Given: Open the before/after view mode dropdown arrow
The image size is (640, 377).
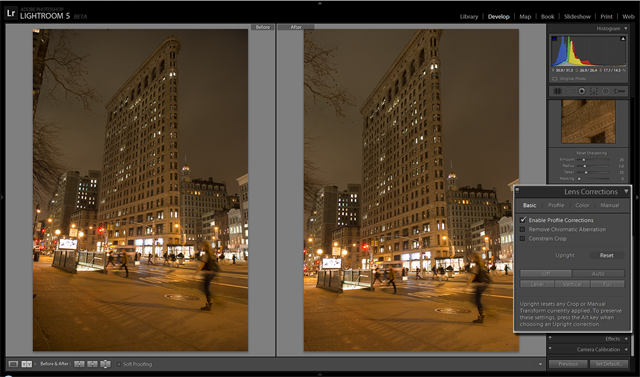Looking at the screenshot, I should 35,364.
